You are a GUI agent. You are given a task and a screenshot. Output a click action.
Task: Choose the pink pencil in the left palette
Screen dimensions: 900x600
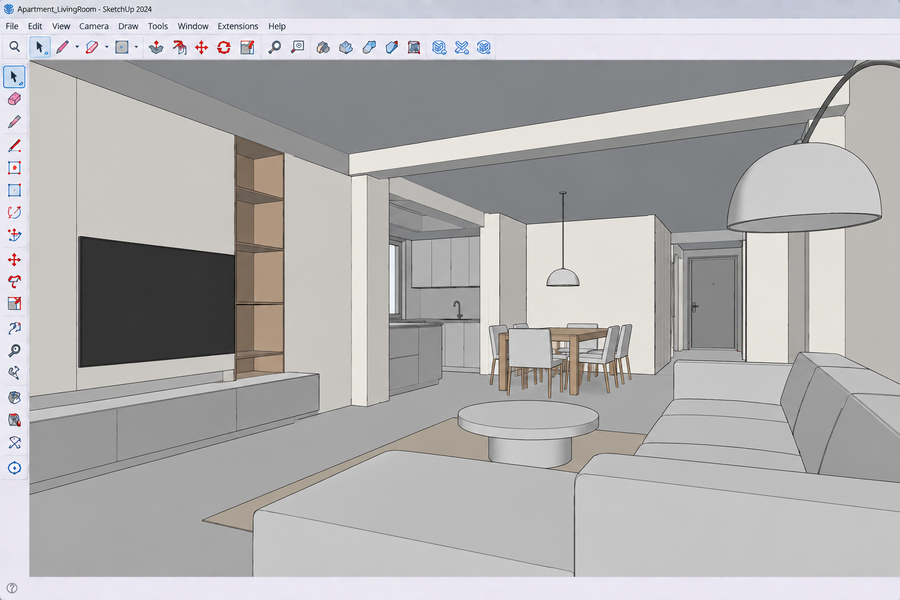(14, 122)
